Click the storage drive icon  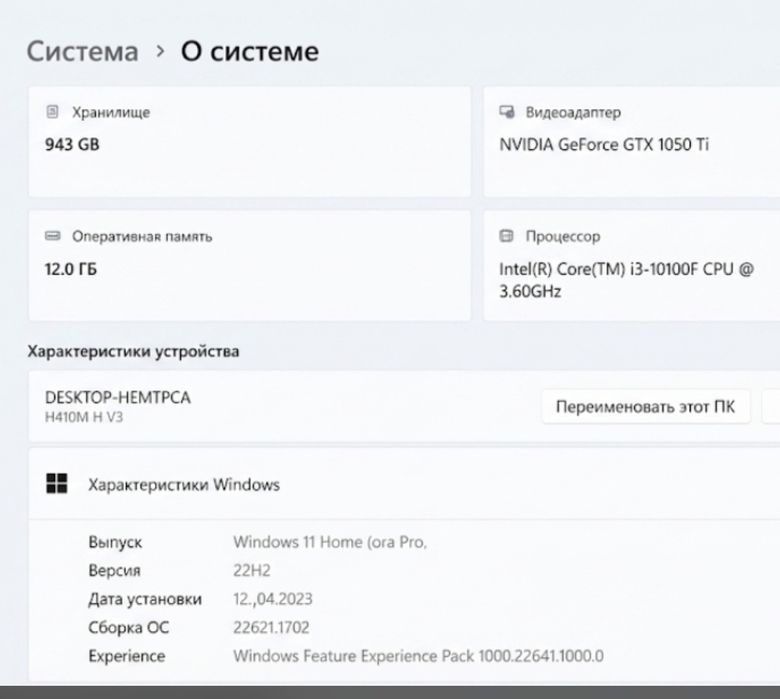pos(52,112)
